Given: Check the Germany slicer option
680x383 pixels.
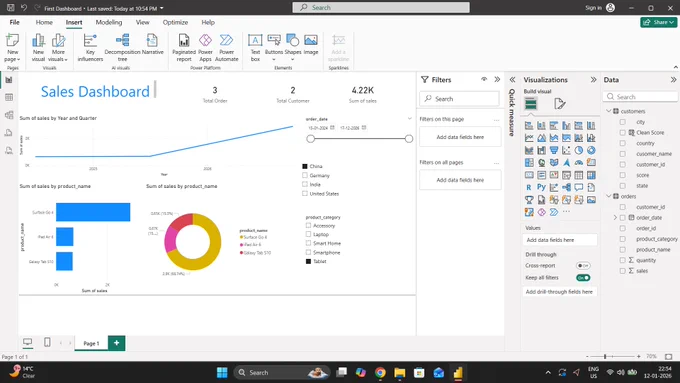Looking at the screenshot, I should [305, 175].
